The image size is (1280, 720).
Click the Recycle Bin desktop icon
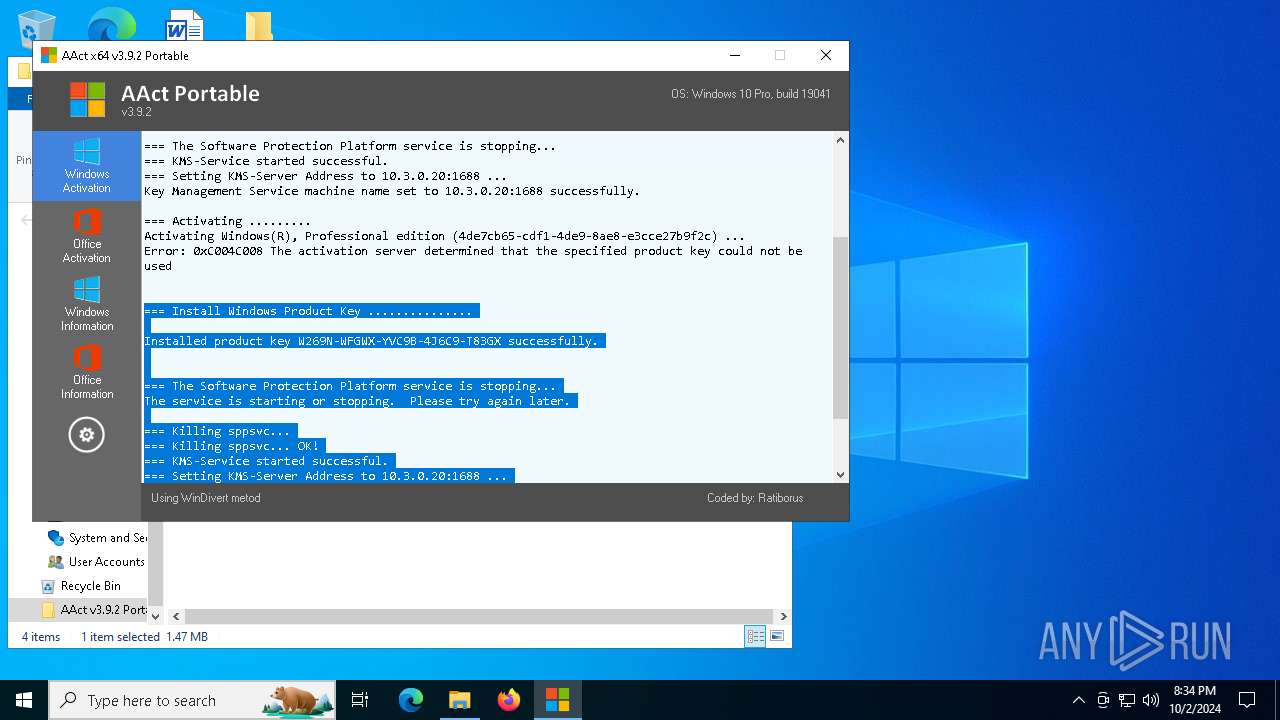point(37,26)
